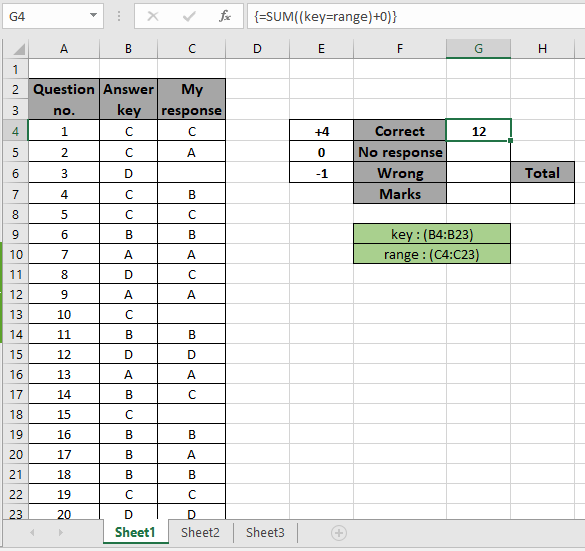The image size is (585, 551).
Task: Click the Insert Function fx icon
Action: tap(224, 16)
